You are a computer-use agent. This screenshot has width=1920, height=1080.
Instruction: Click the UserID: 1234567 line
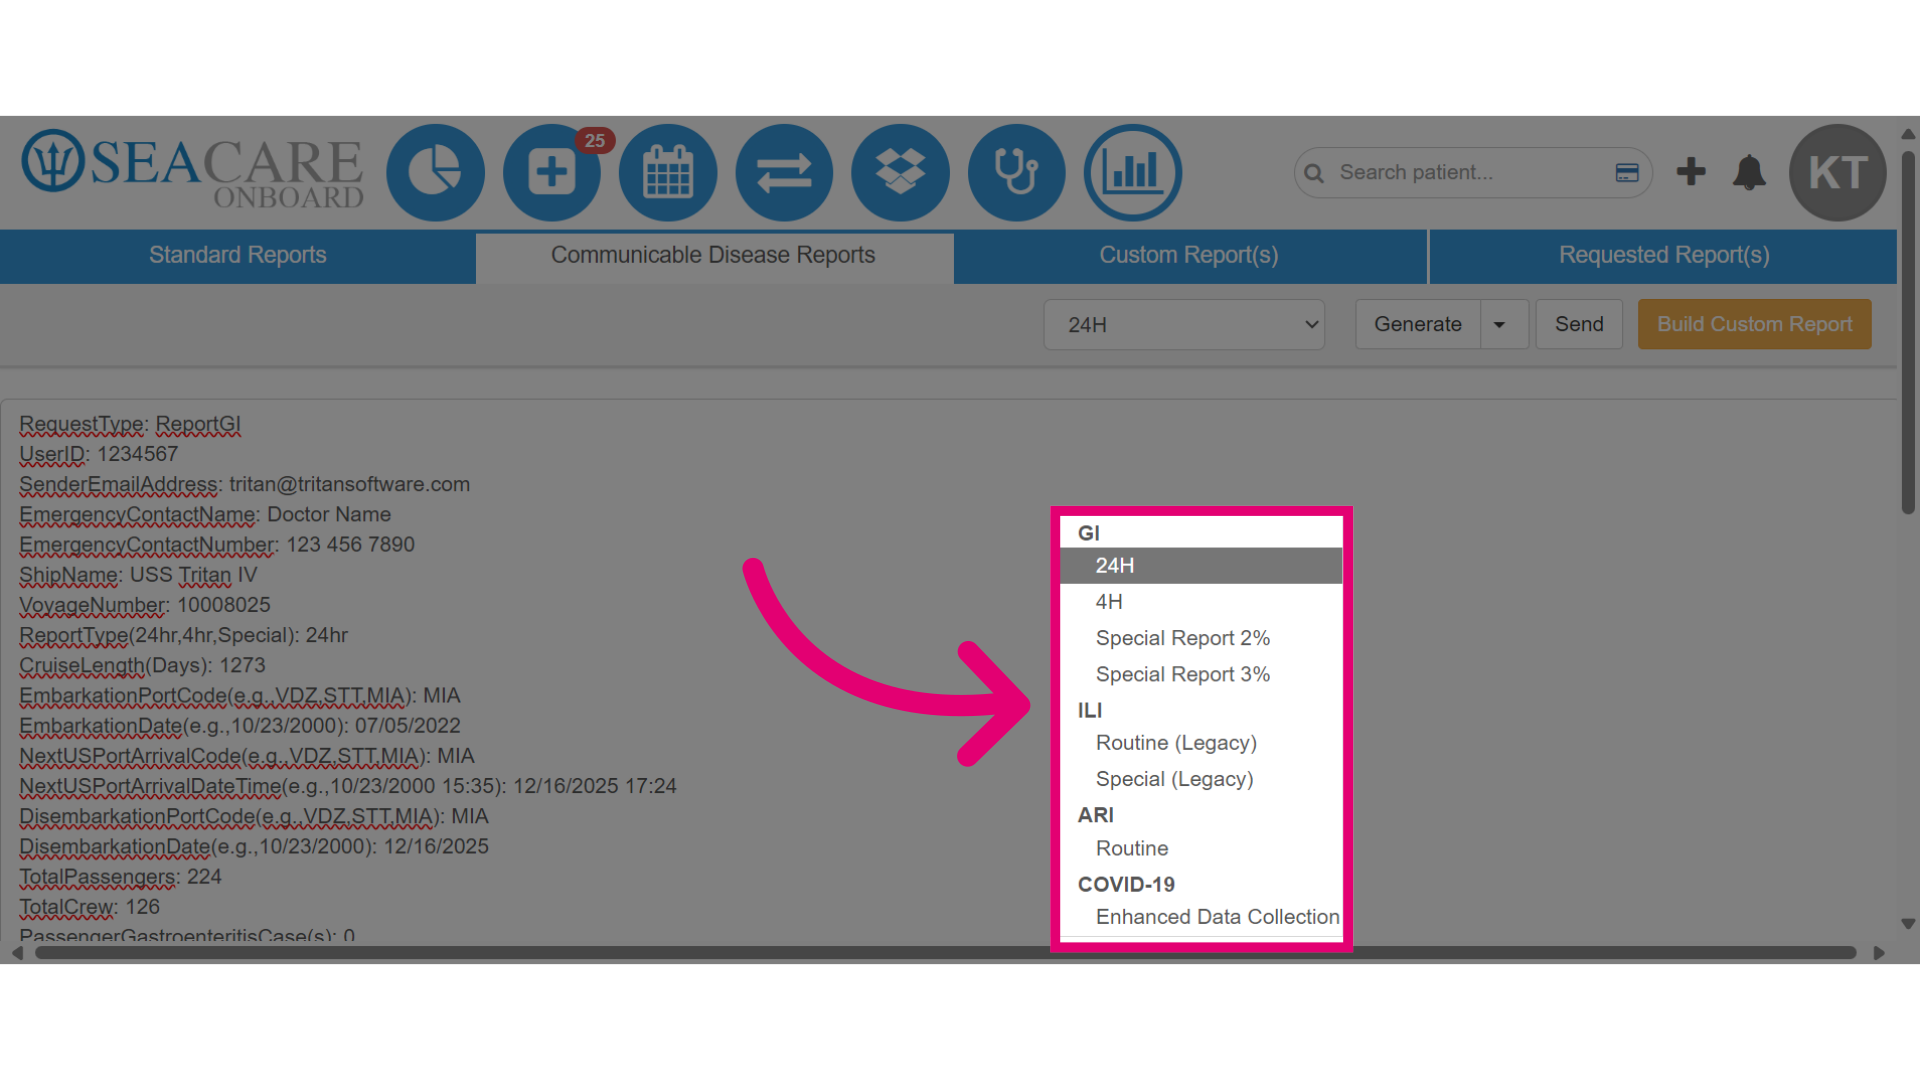(98, 454)
